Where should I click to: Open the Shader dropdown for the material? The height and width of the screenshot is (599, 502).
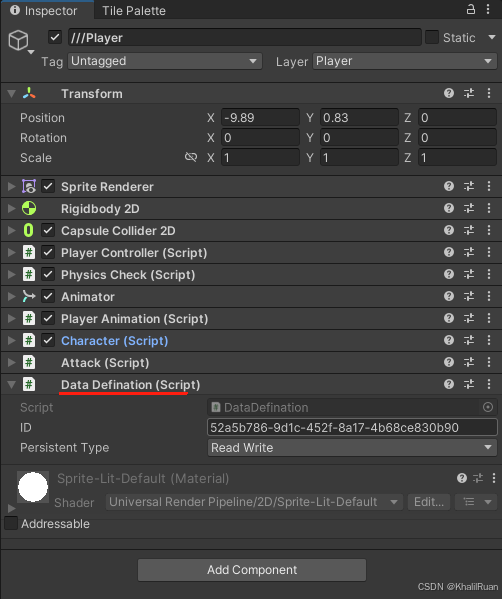coord(254,502)
